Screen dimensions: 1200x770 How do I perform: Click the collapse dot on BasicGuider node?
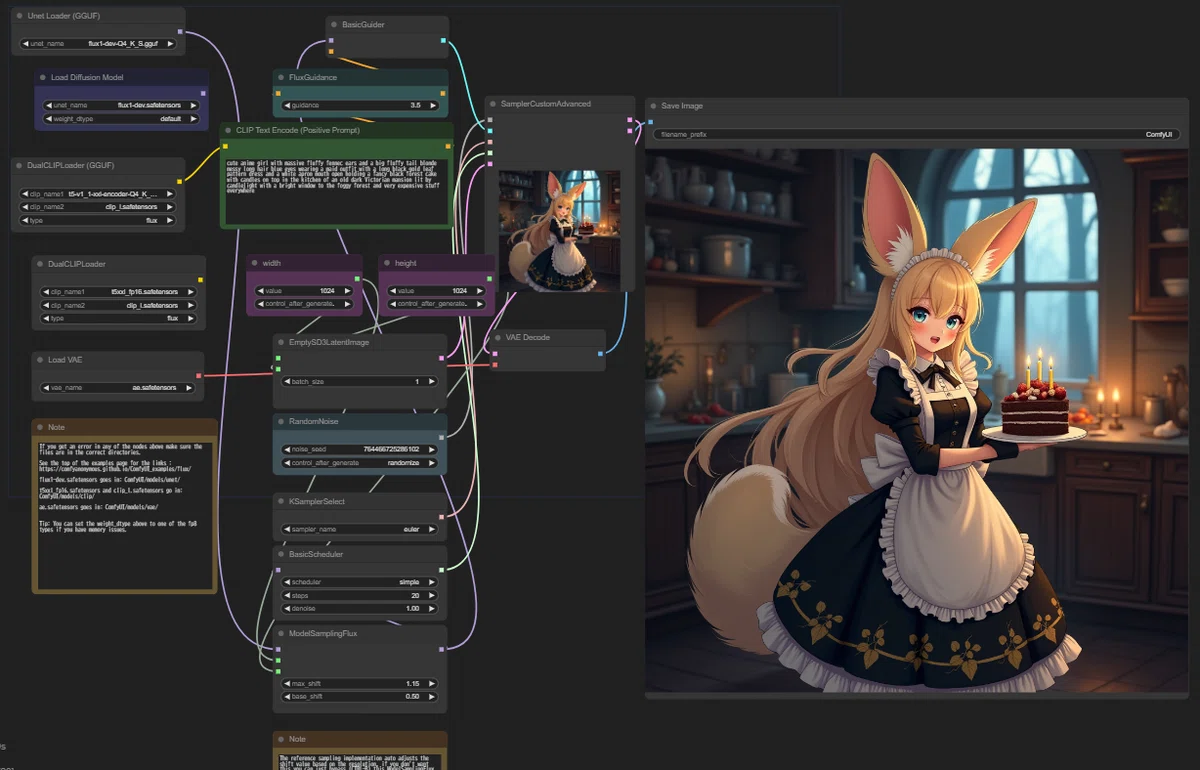point(334,24)
